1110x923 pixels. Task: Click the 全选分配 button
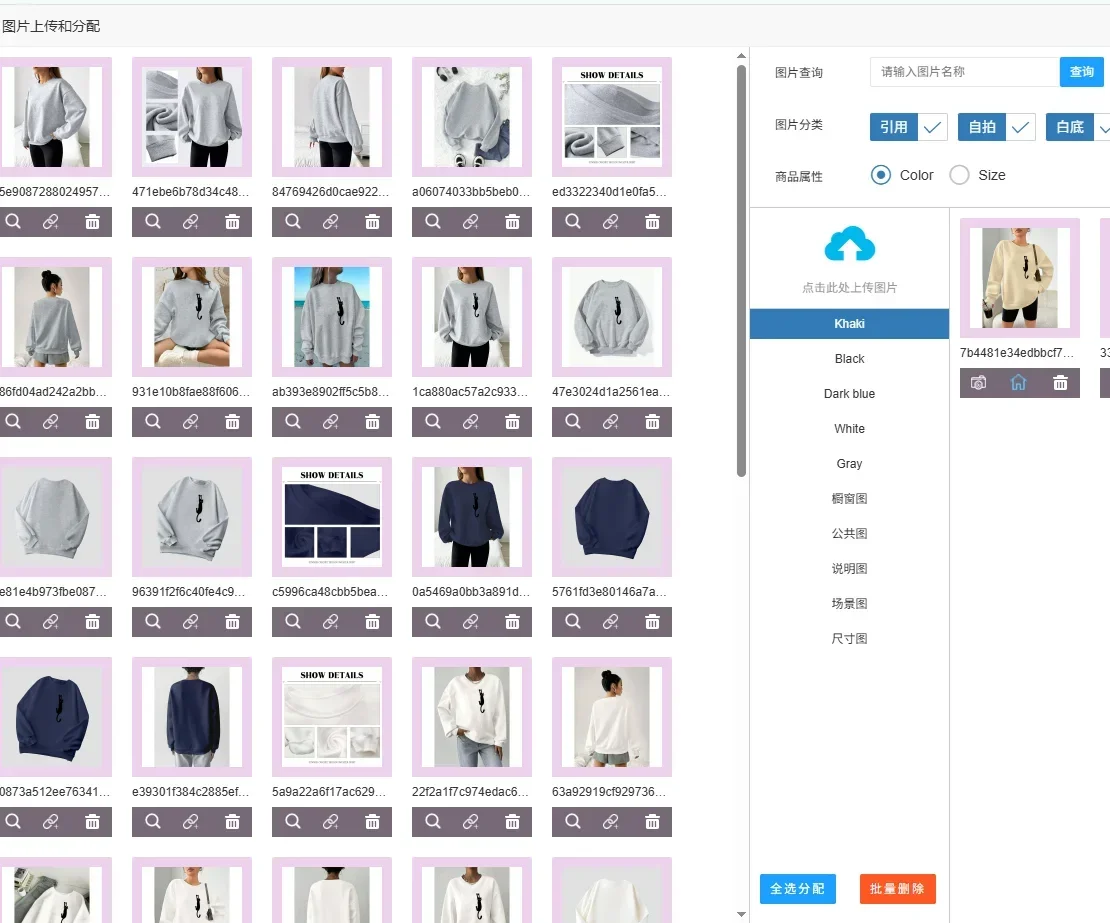tap(798, 889)
